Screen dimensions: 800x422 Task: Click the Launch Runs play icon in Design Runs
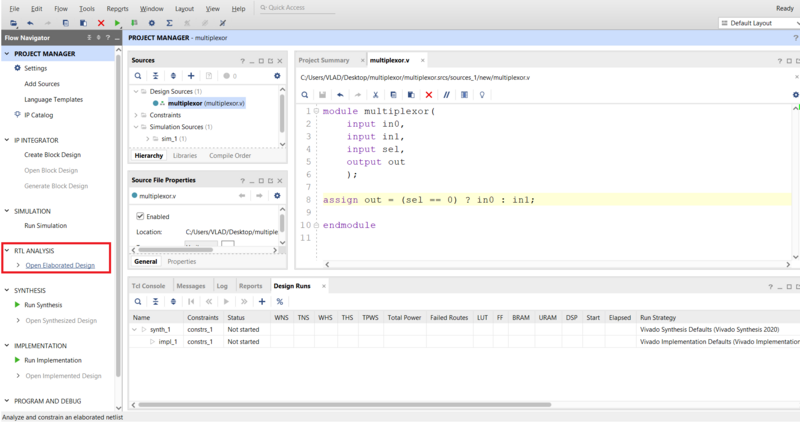227,302
